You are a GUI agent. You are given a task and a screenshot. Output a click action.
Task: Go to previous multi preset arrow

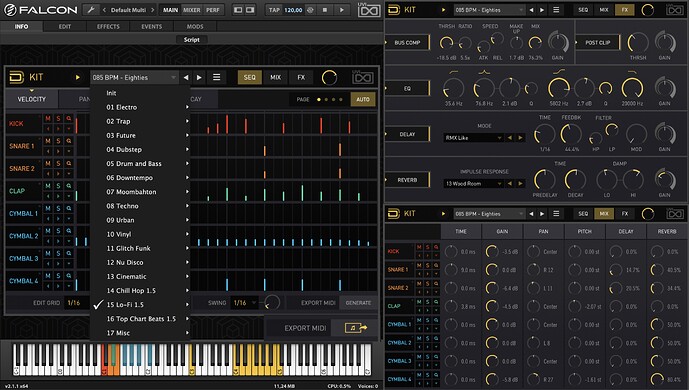(x=104, y=10)
